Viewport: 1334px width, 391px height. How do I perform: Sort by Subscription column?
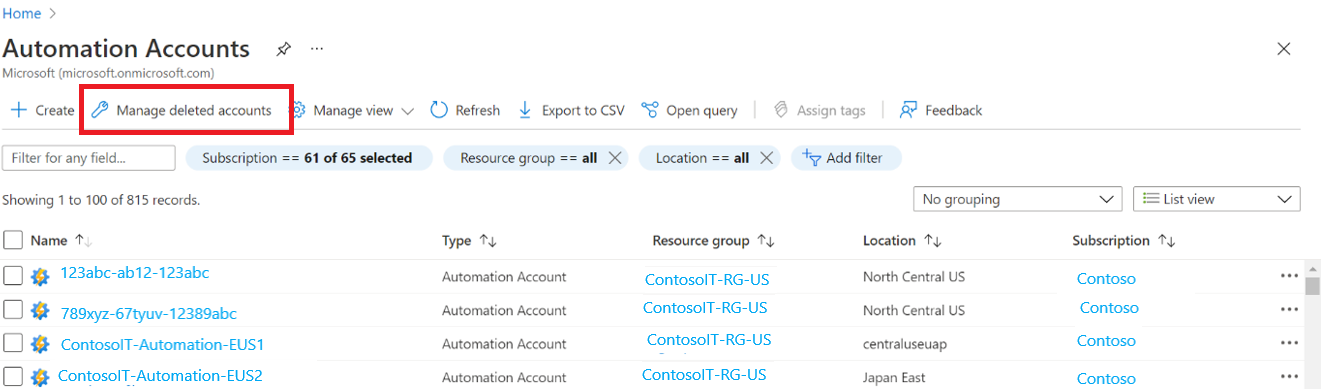[x=1124, y=241]
